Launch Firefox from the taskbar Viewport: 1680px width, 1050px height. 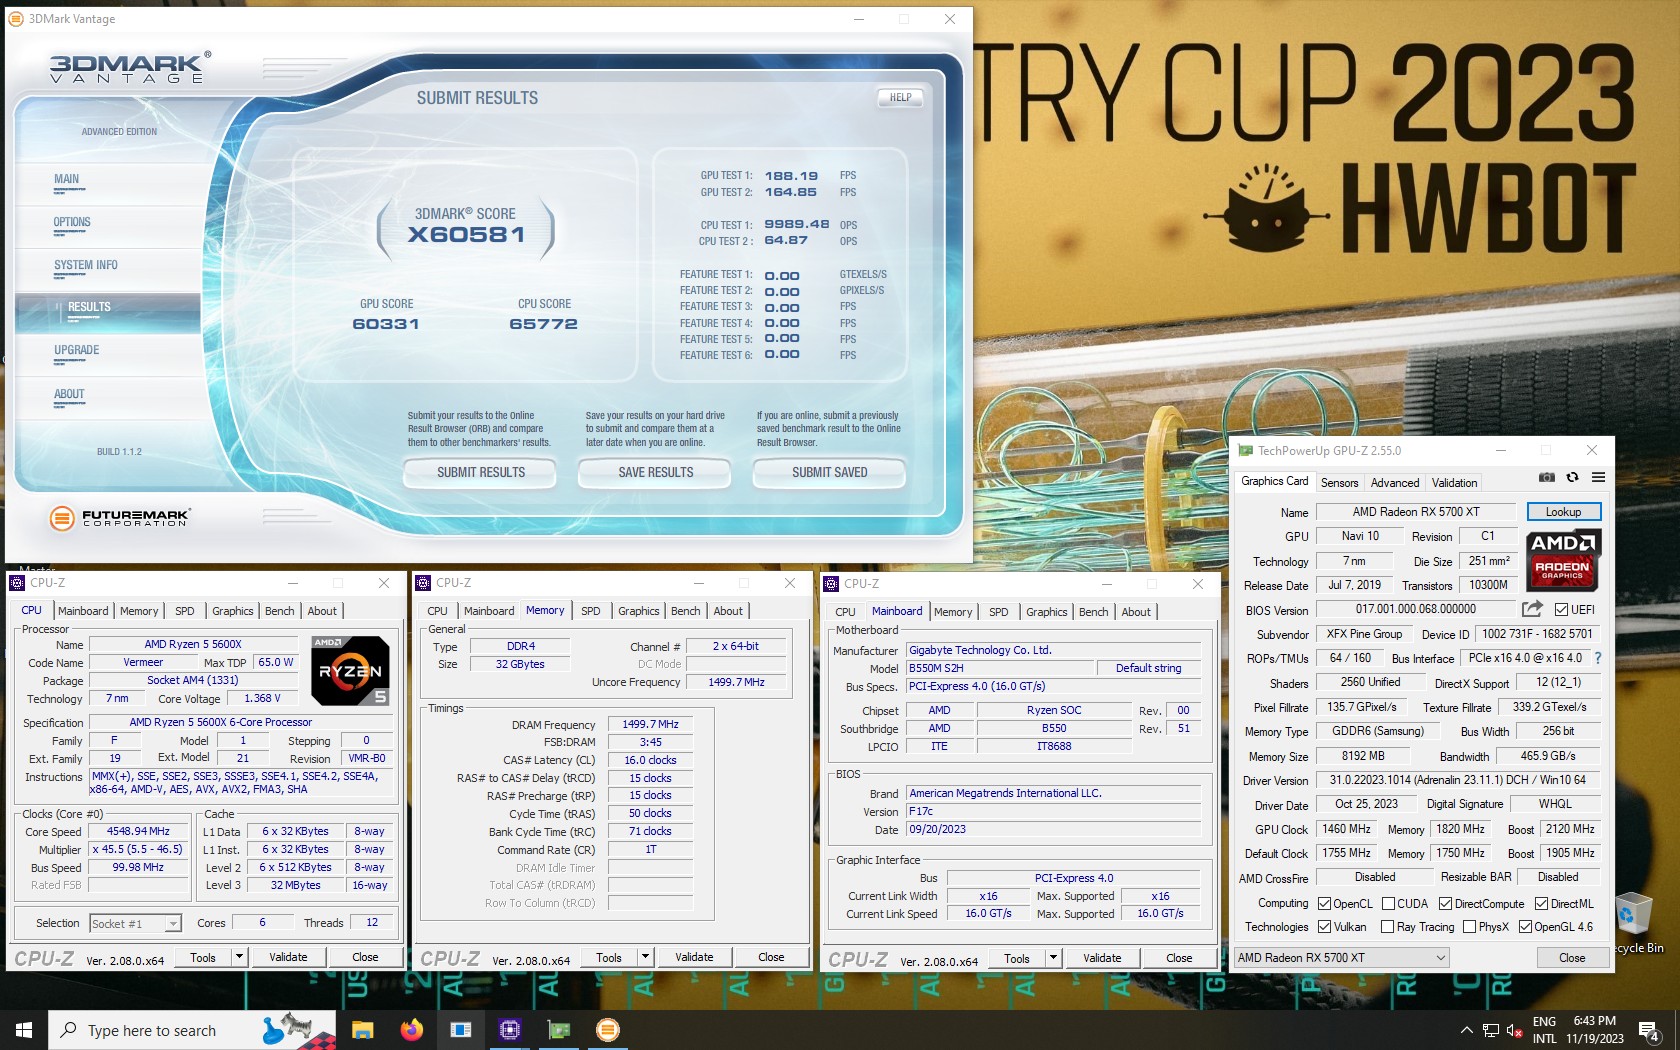click(x=411, y=1029)
